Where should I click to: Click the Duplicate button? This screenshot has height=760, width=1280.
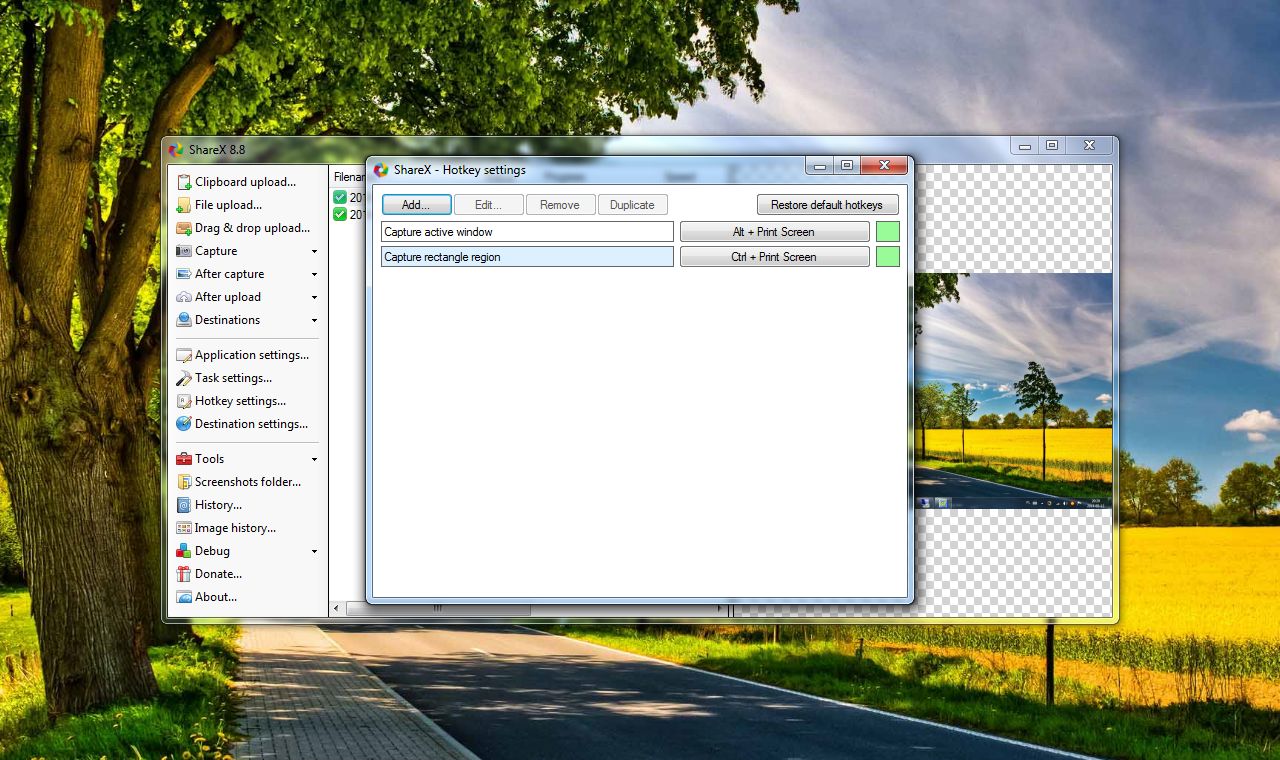click(632, 205)
